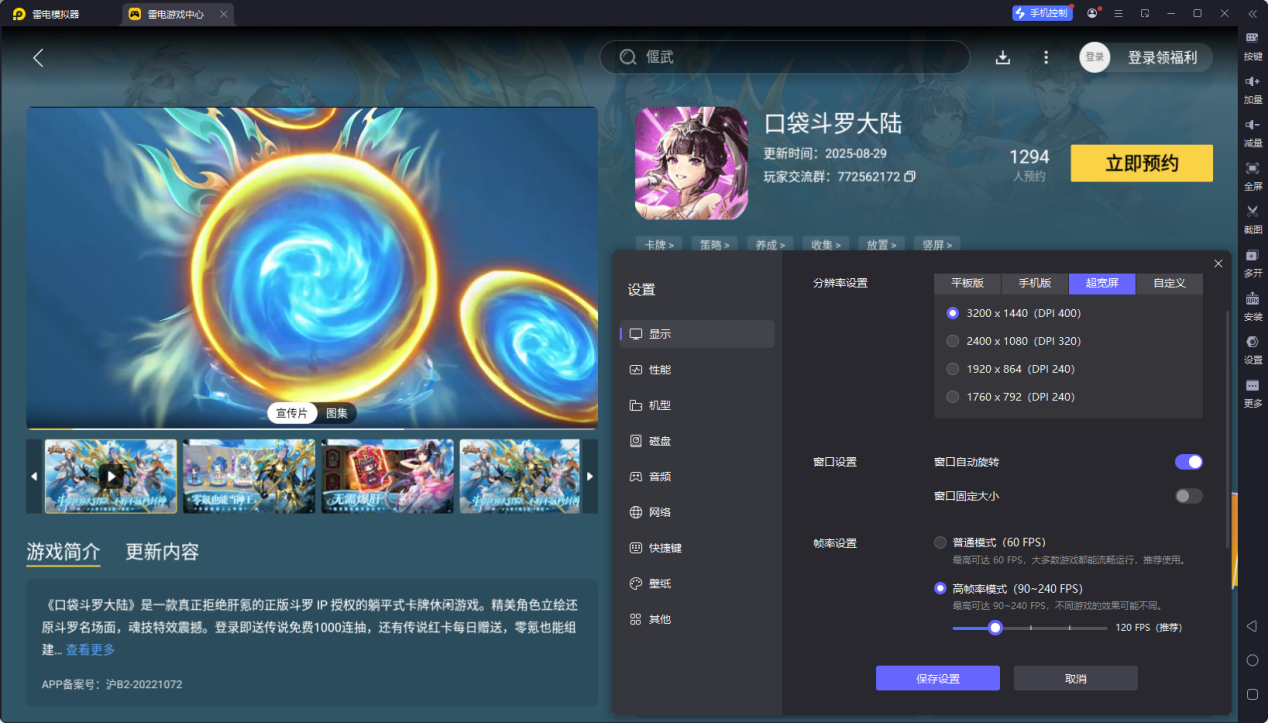This screenshot has width=1268, height=723.
Task: Open the 机型 settings category
Action: click(697, 405)
